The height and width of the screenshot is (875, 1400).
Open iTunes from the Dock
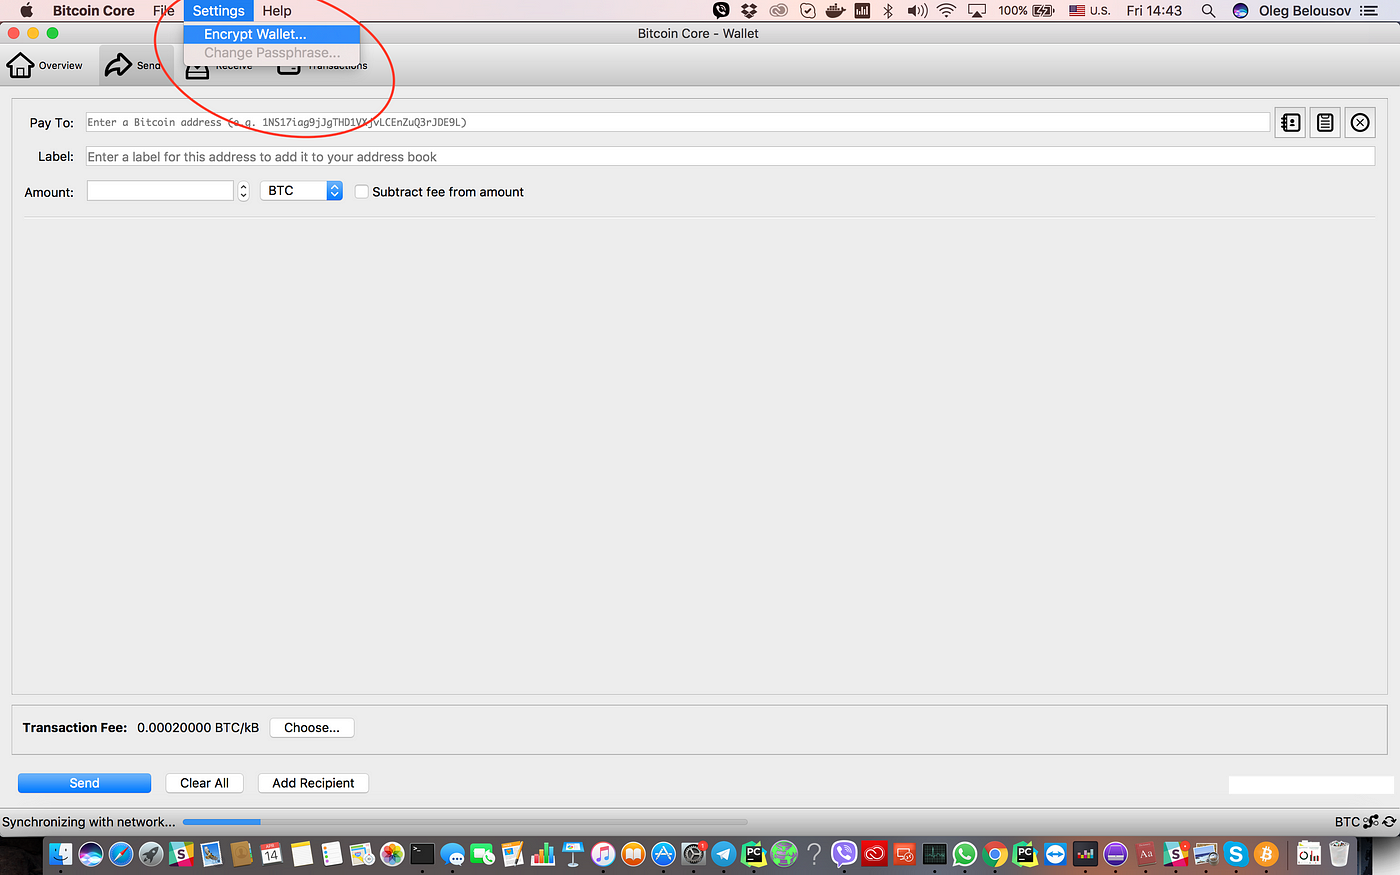(603, 854)
